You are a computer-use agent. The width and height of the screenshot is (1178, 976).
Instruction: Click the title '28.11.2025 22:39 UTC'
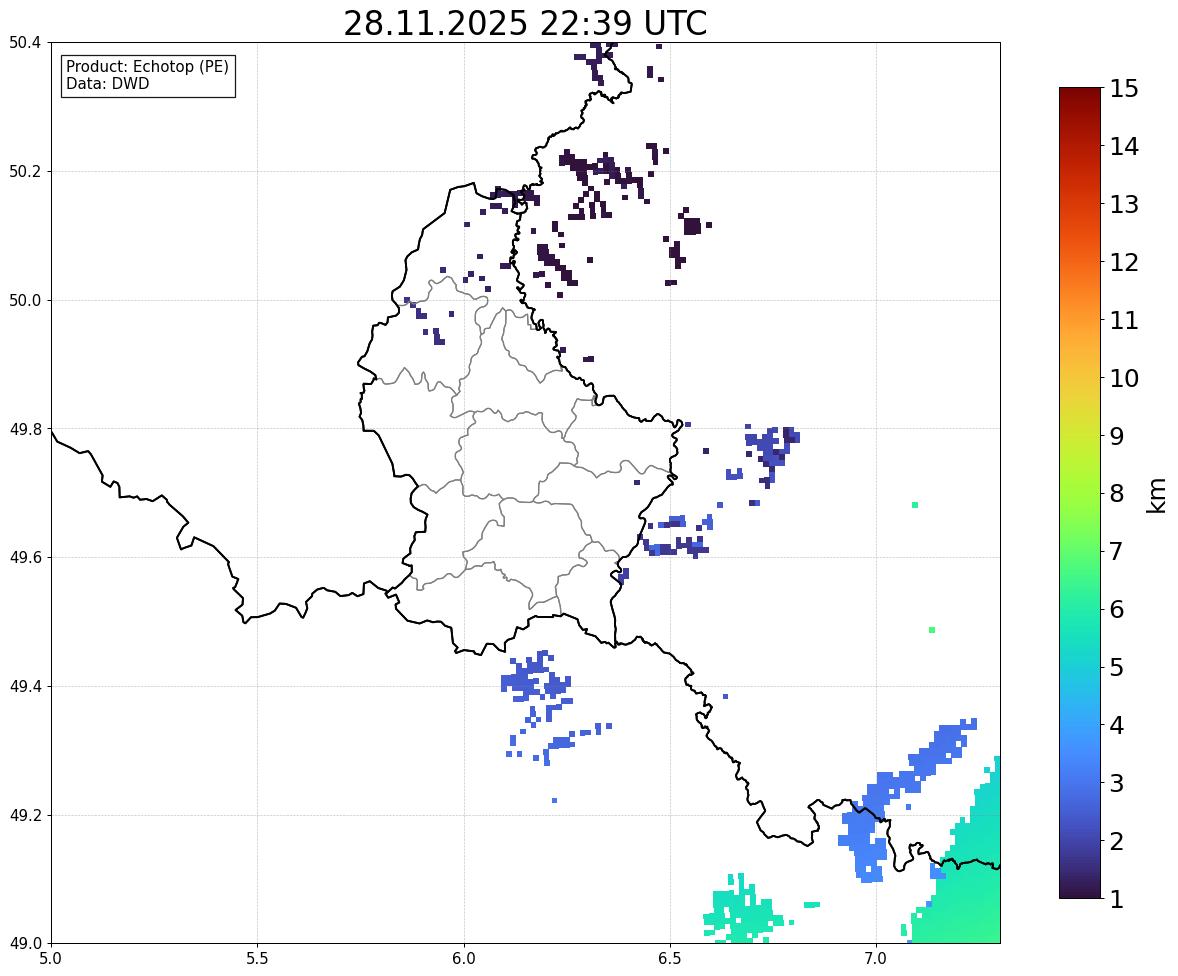525,23
